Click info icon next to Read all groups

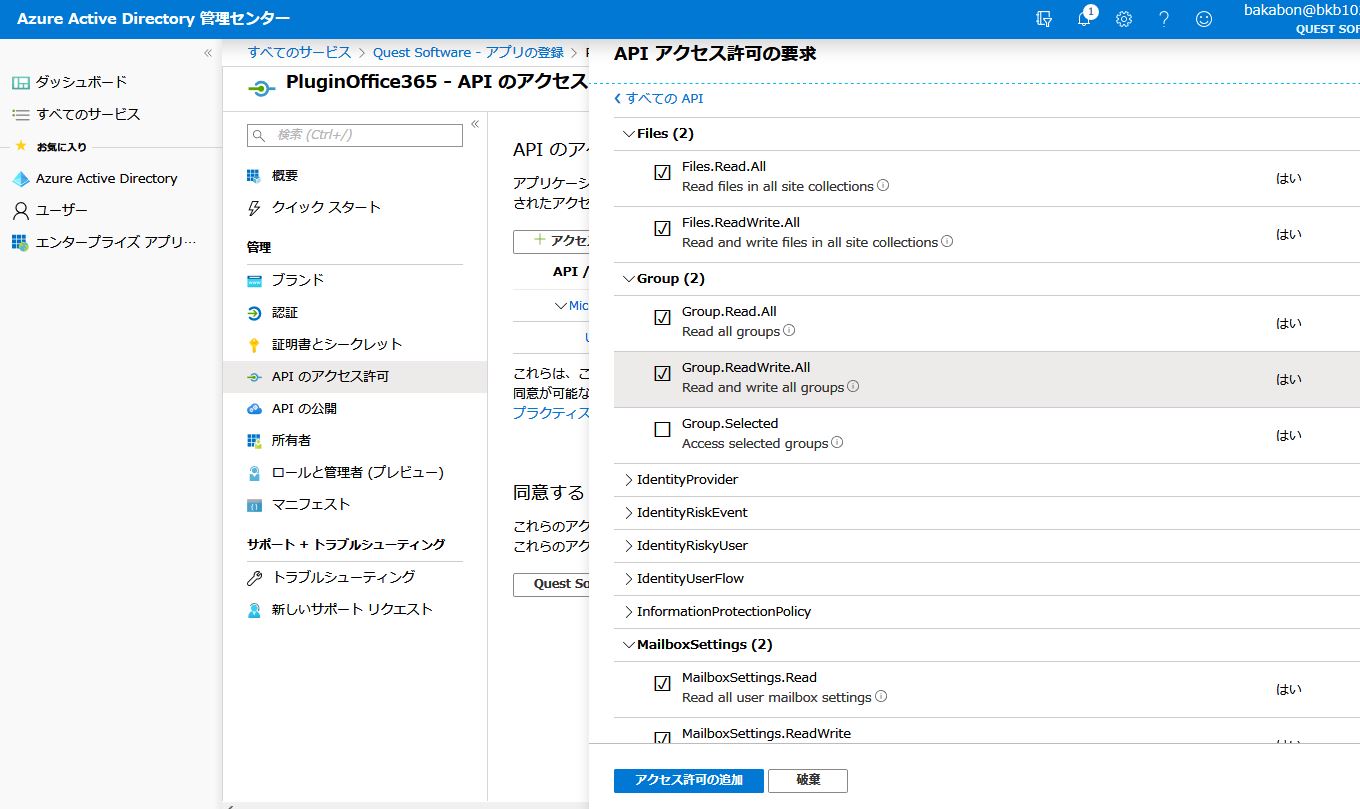(789, 330)
